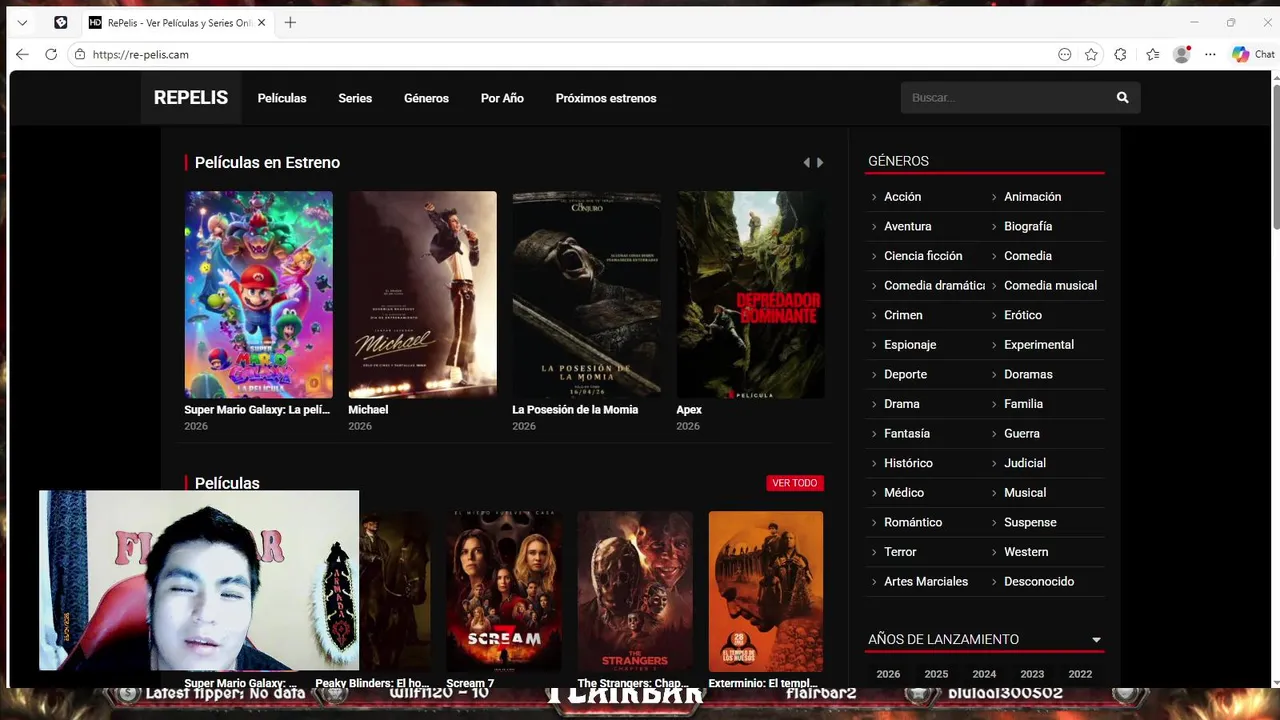Open the Películas menu item

point(282,98)
